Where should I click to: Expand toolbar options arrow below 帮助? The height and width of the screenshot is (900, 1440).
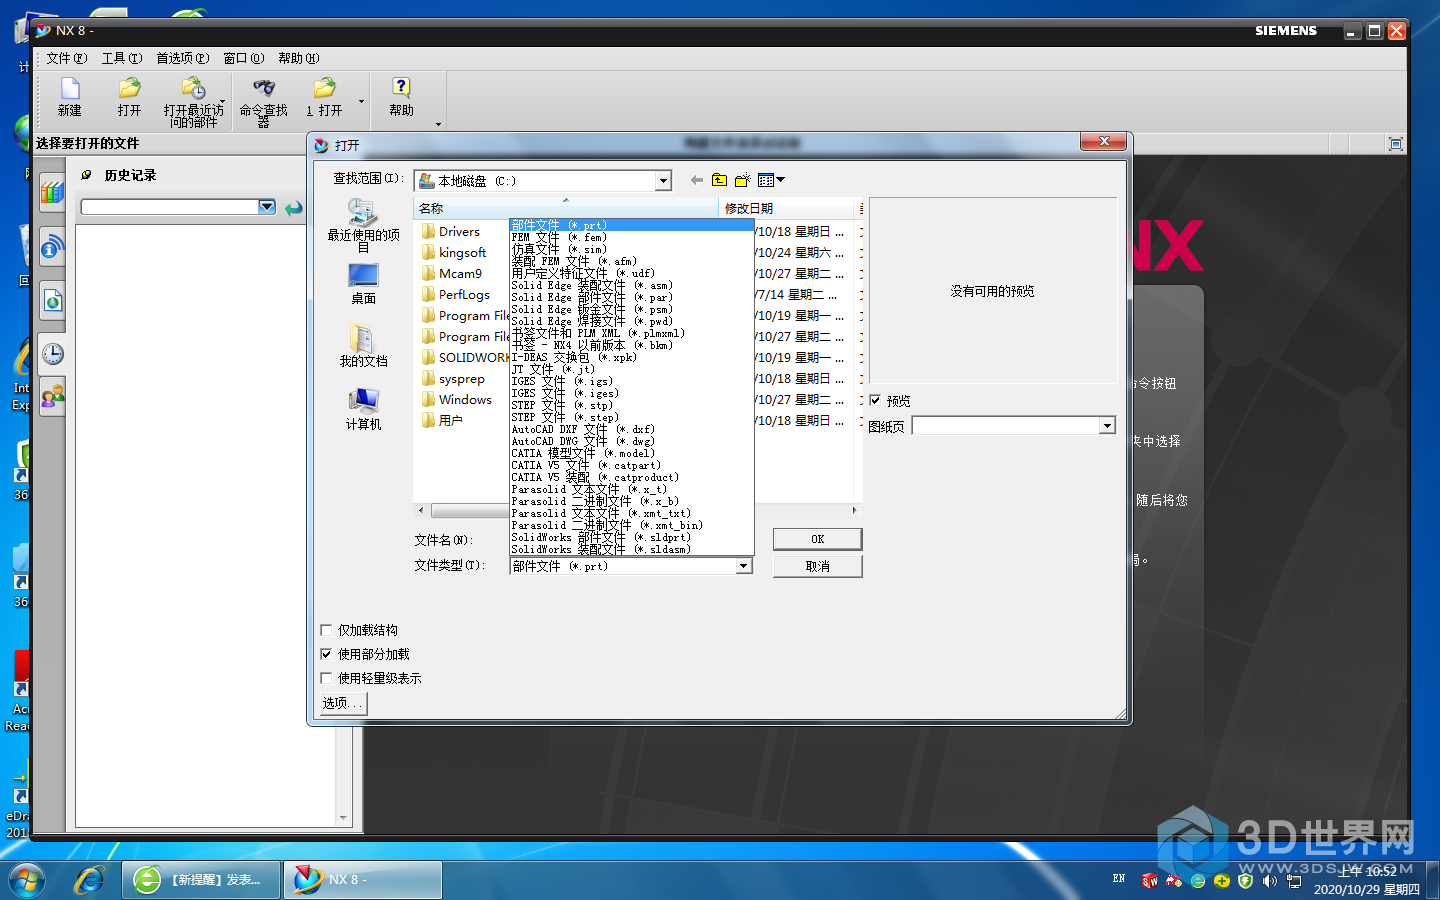click(x=438, y=125)
